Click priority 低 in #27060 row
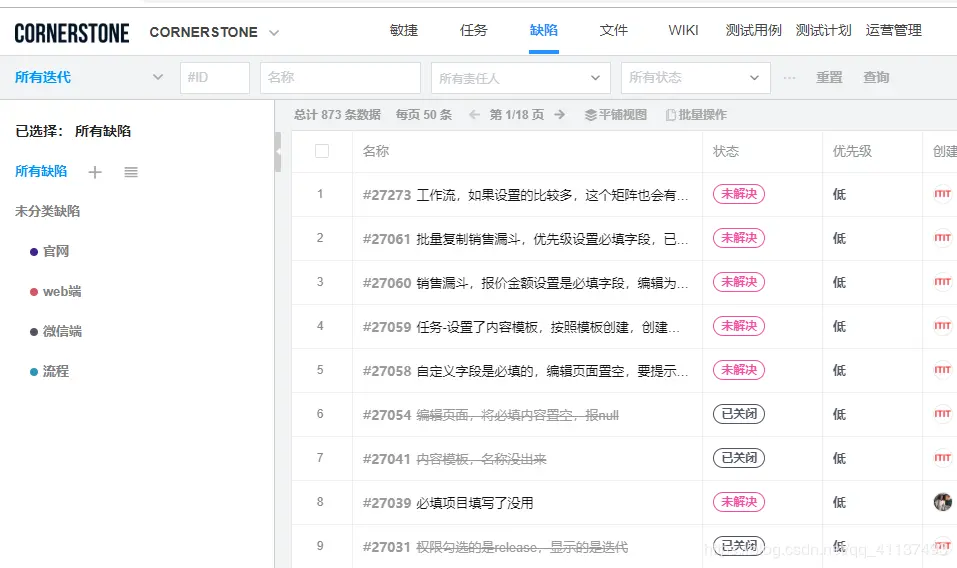 tap(839, 282)
